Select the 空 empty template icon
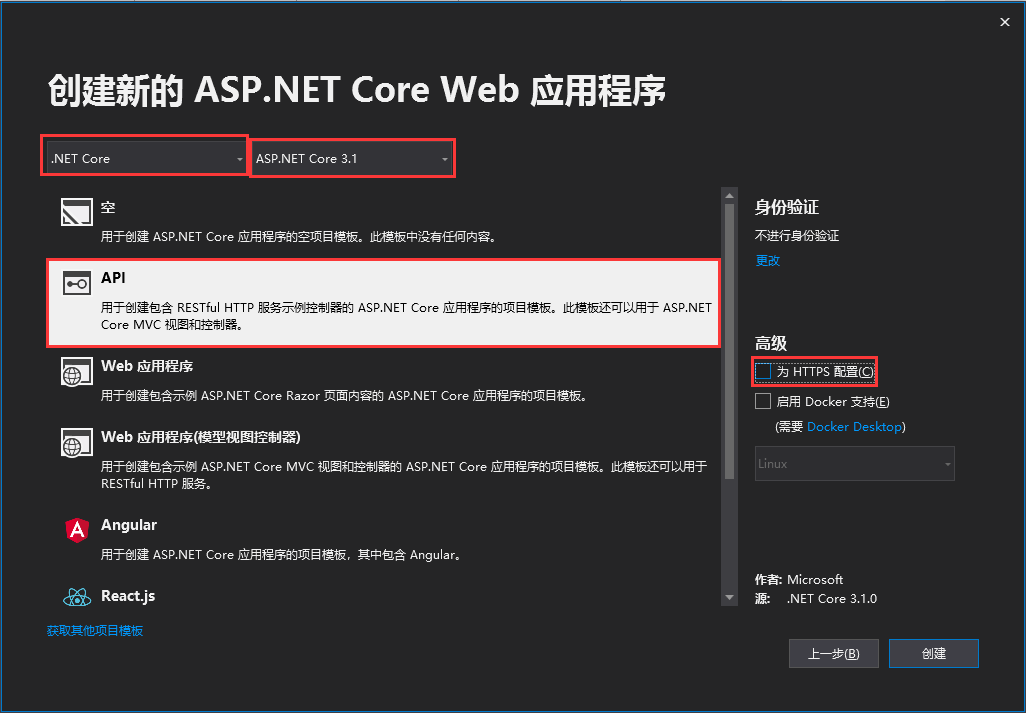 click(x=76, y=211)
